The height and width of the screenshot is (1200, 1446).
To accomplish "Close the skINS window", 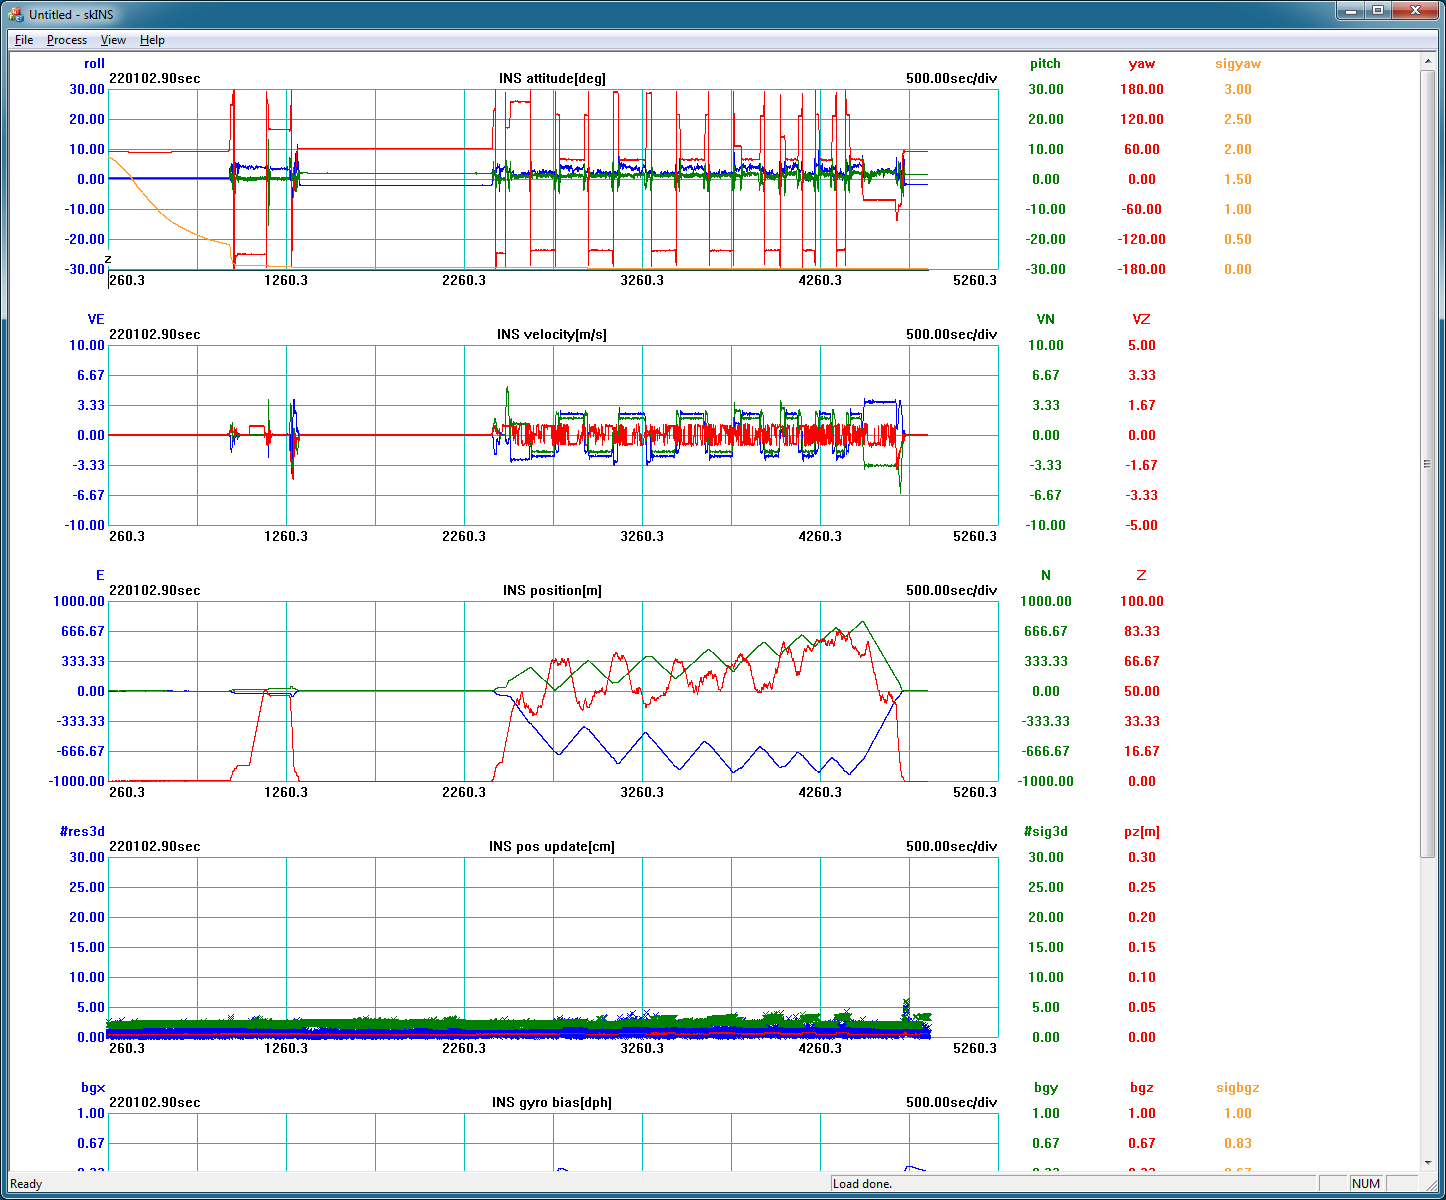I will tap(1415, 11).
